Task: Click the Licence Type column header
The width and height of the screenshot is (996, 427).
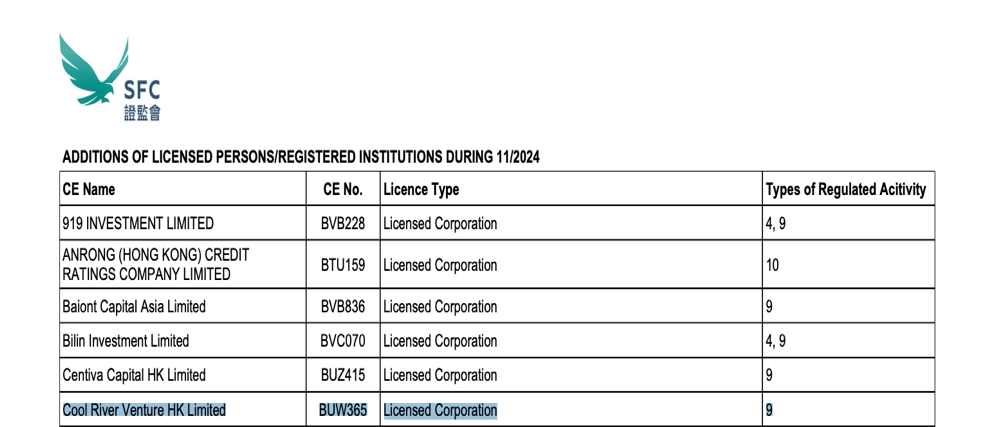Action: pos(421,189)
